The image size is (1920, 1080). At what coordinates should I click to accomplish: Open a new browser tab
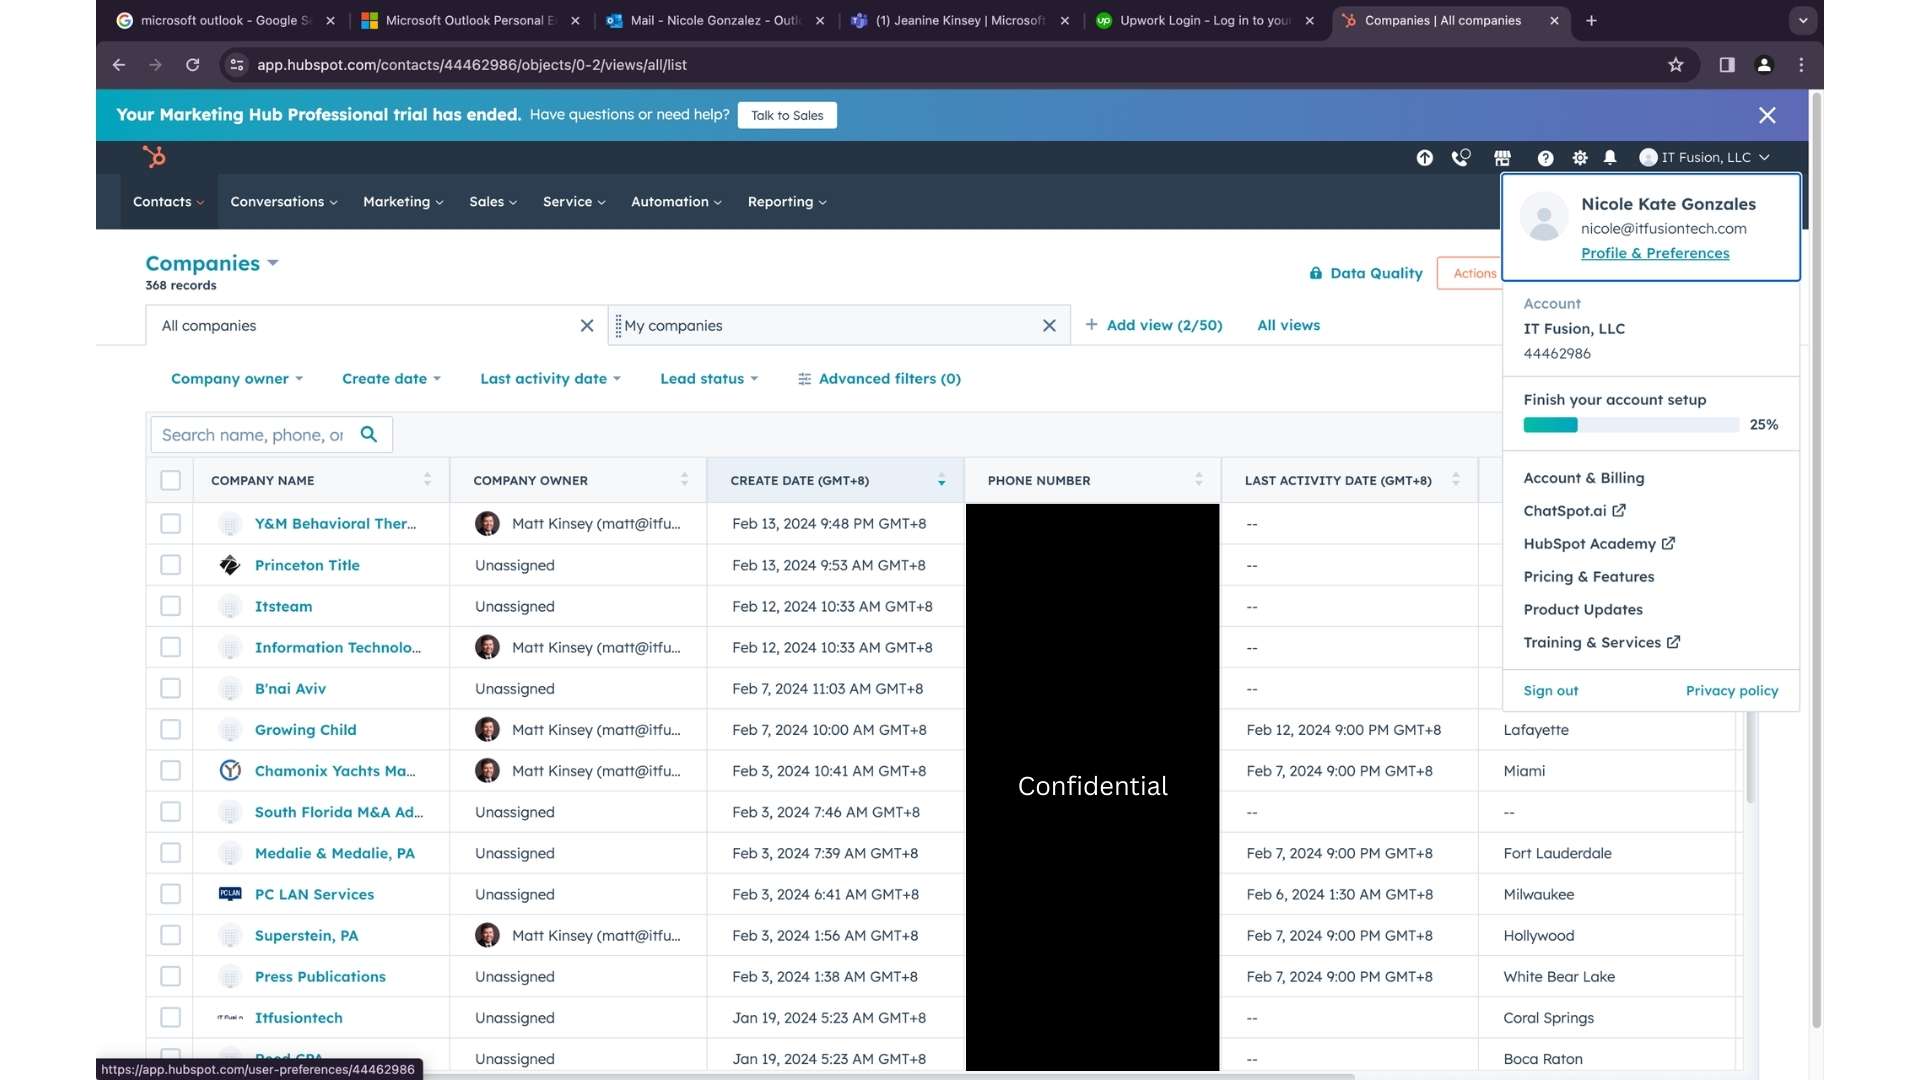[1591, 20]
